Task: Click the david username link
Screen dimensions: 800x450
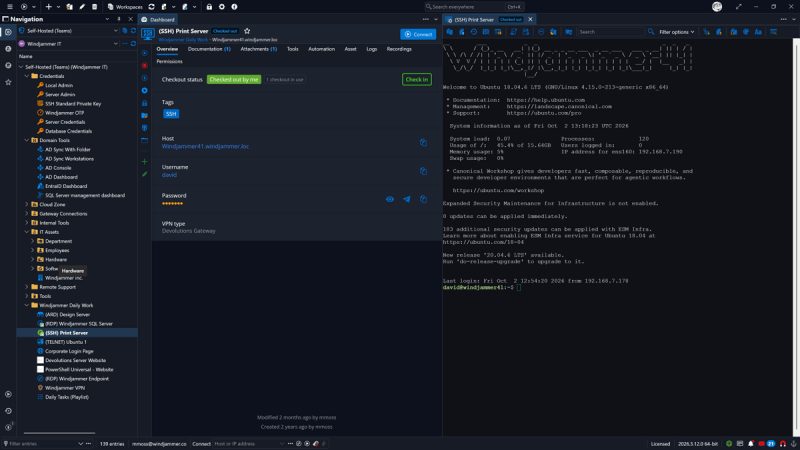Action: [x=169, y=175]
